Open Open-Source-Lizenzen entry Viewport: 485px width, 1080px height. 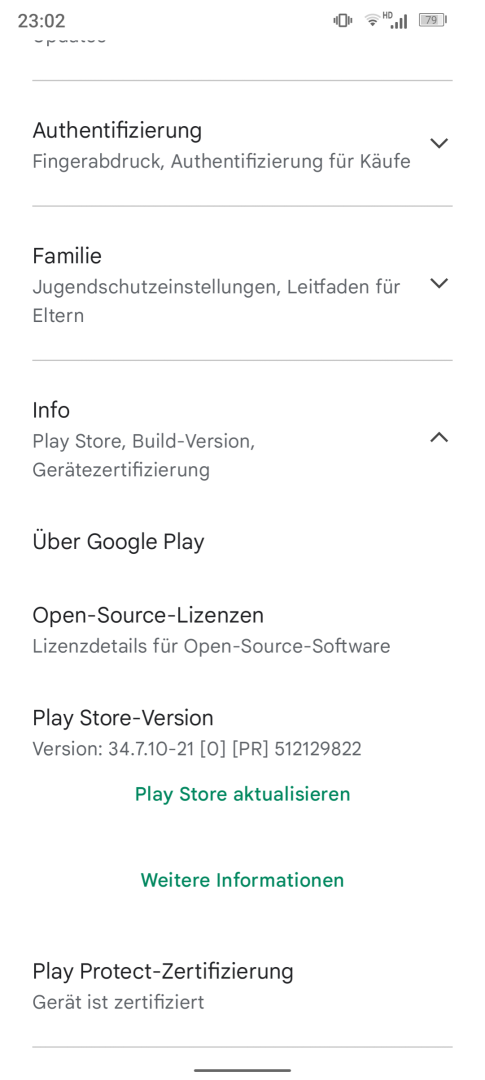tap(242, 630)
